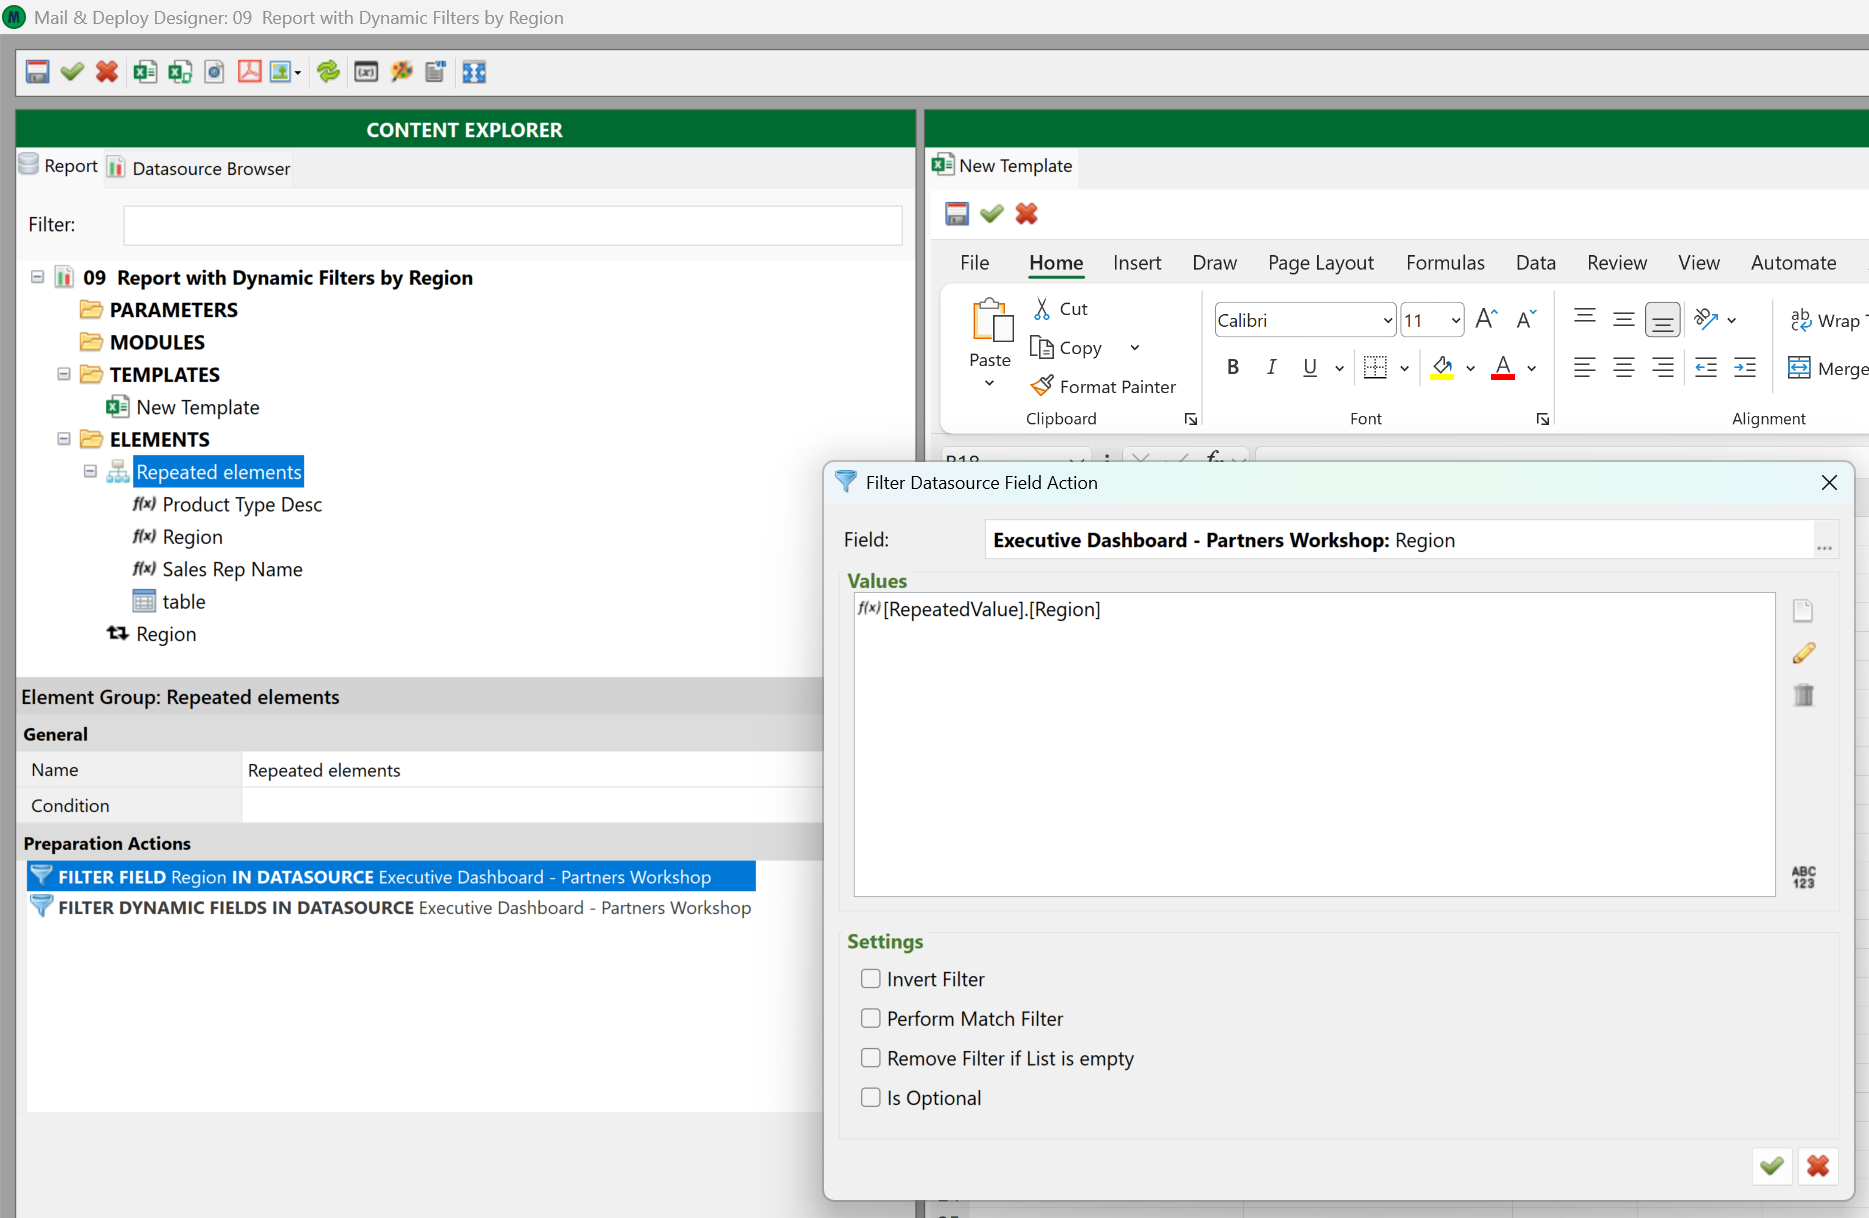This screenshot has height=1218, width=1869.
Task: Click the PDF export icon in toolbar
Action: tap(249, 72)
